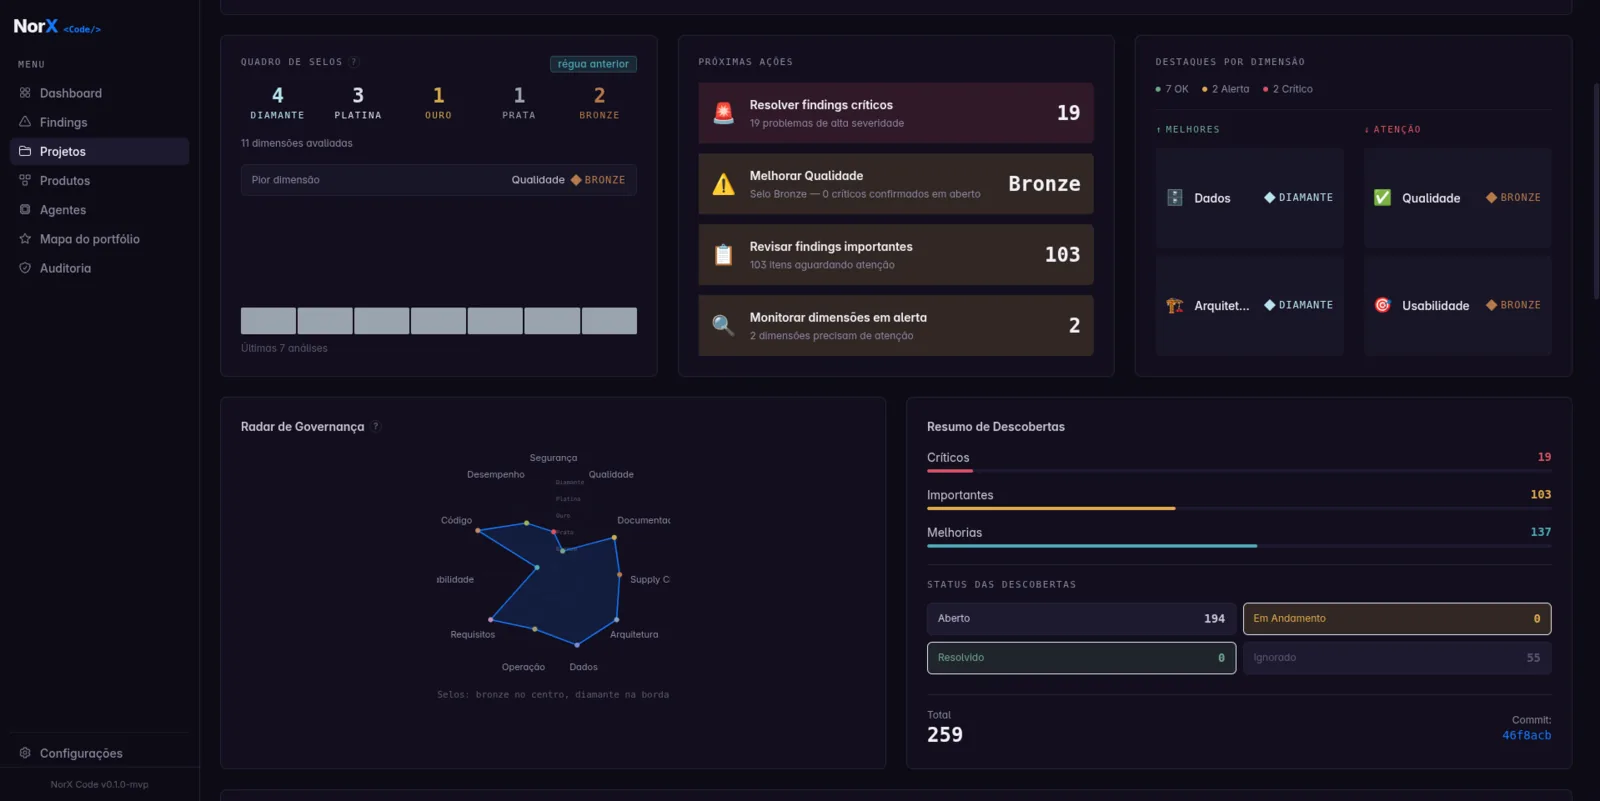Viewport: 1600px width, 801px height.
Task: Open commit link 46f8acb
Action: 1526,735
